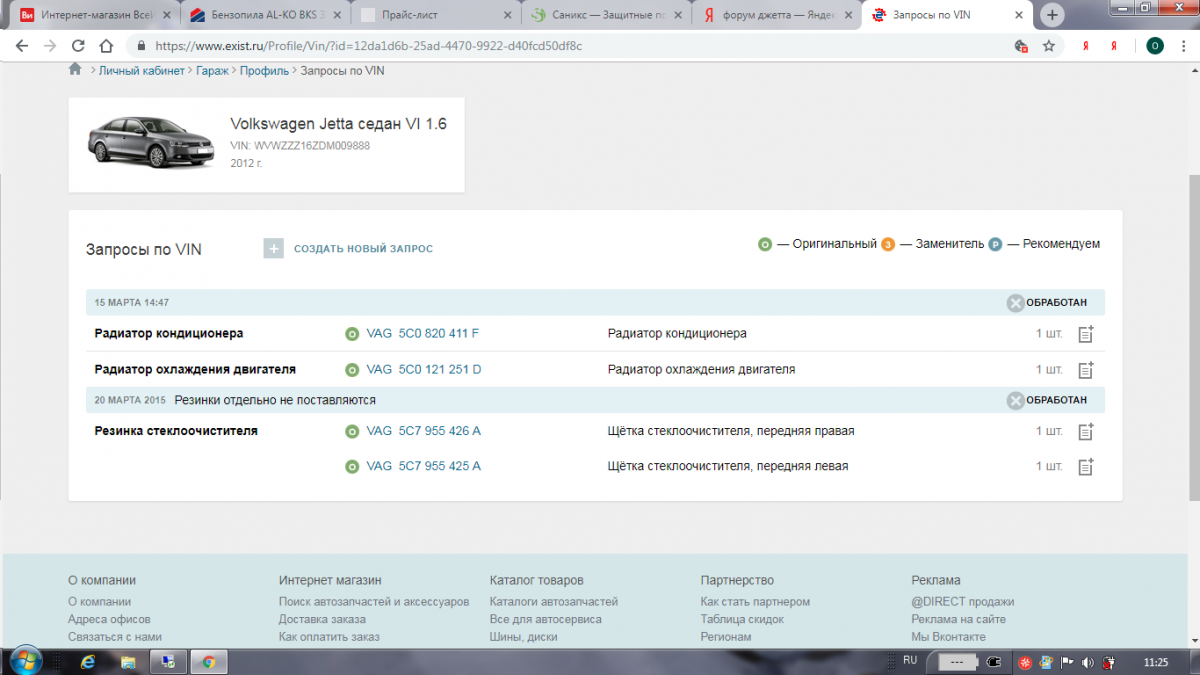Screen dimensions: 1200x675
Task: Reload the exist.ru page
Action: [78, 46]
